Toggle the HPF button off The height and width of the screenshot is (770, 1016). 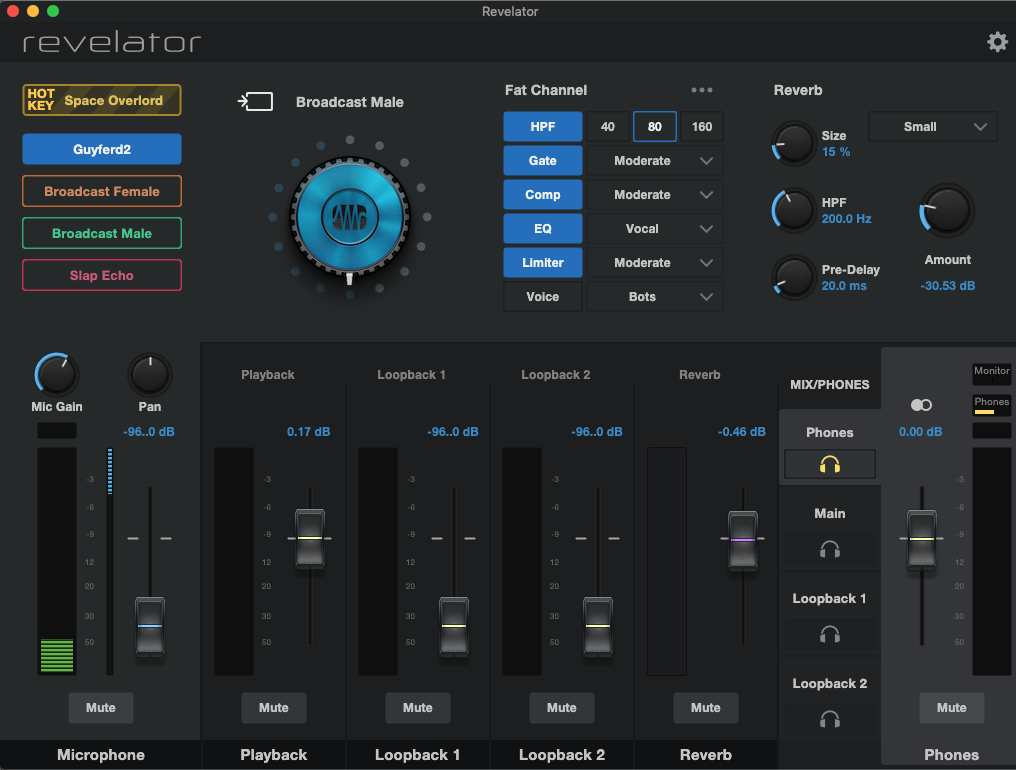coord(542,126)
